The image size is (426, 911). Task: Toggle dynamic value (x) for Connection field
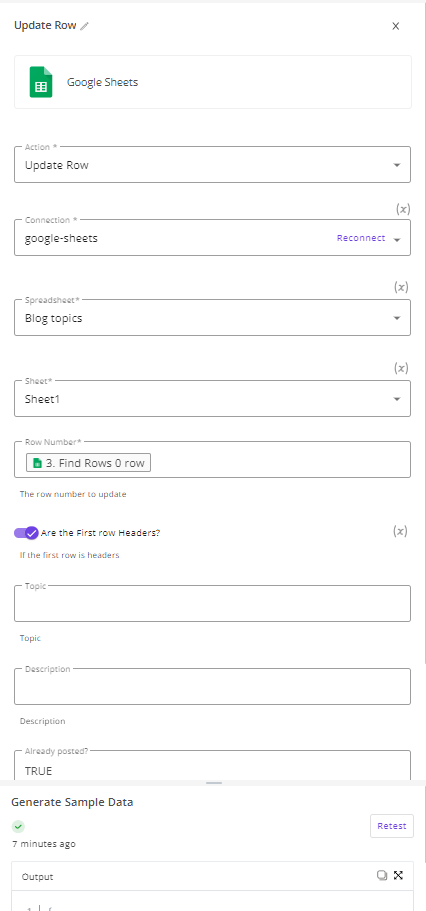402,209
